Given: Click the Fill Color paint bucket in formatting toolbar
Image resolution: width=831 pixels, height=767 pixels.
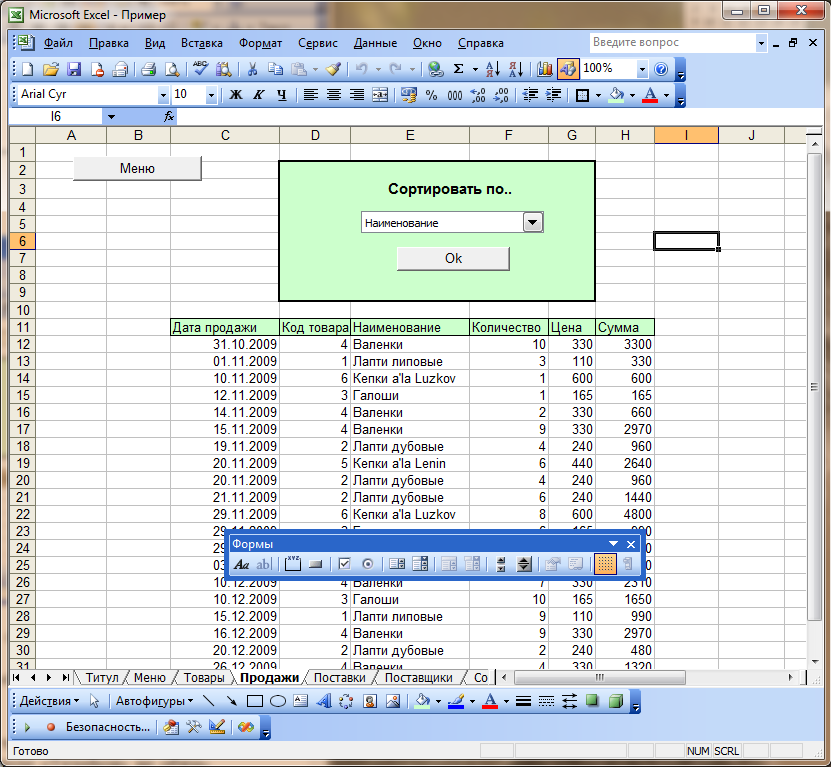Looking at the screenshot, I should pyautogui.click(x=616, y=95).
